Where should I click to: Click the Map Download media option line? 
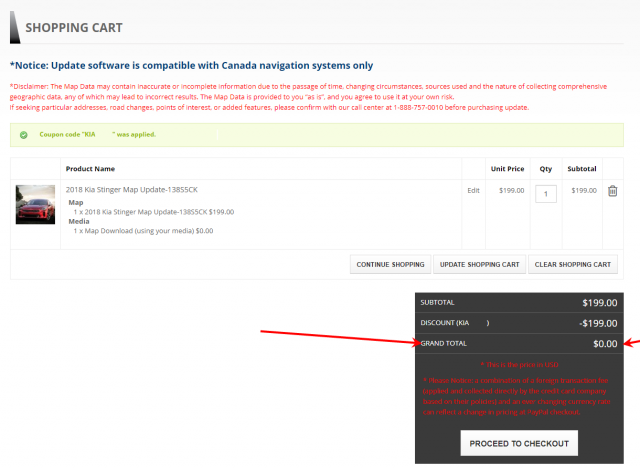142,231
